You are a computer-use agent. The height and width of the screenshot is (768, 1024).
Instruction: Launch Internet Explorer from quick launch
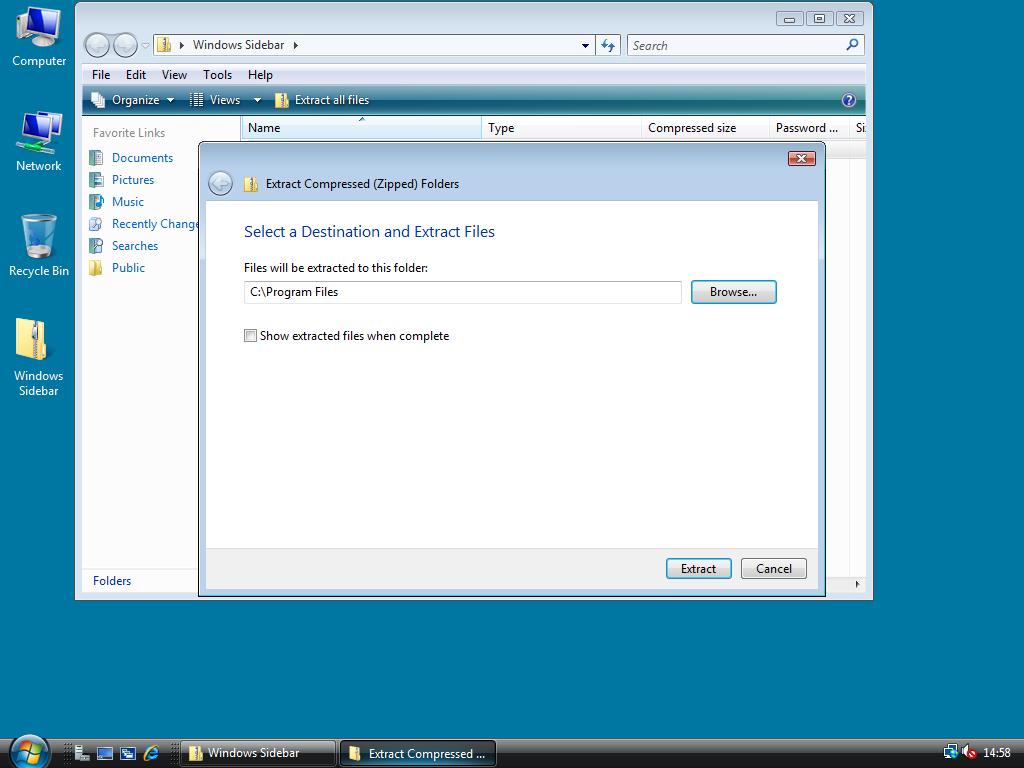(152, 753)
